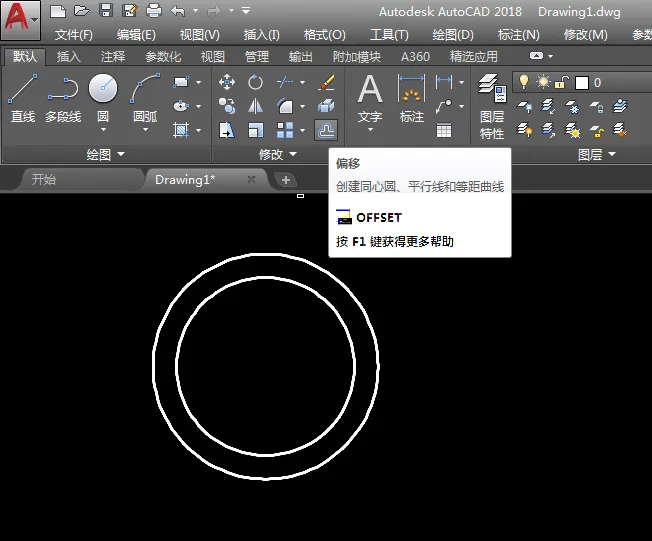Open the Format (格式) menu
The image size is (652, 541).
tap(324, 35)
